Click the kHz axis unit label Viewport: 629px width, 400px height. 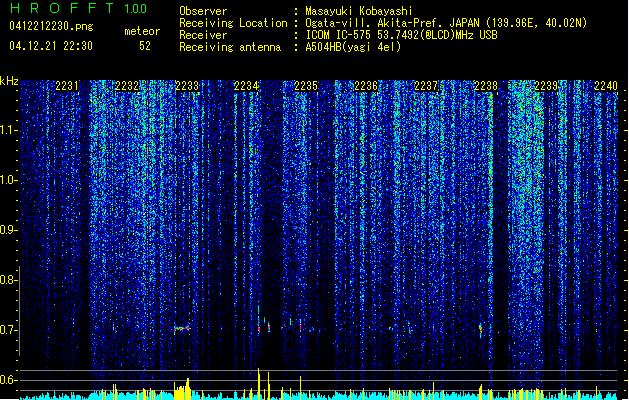(9, 81)
